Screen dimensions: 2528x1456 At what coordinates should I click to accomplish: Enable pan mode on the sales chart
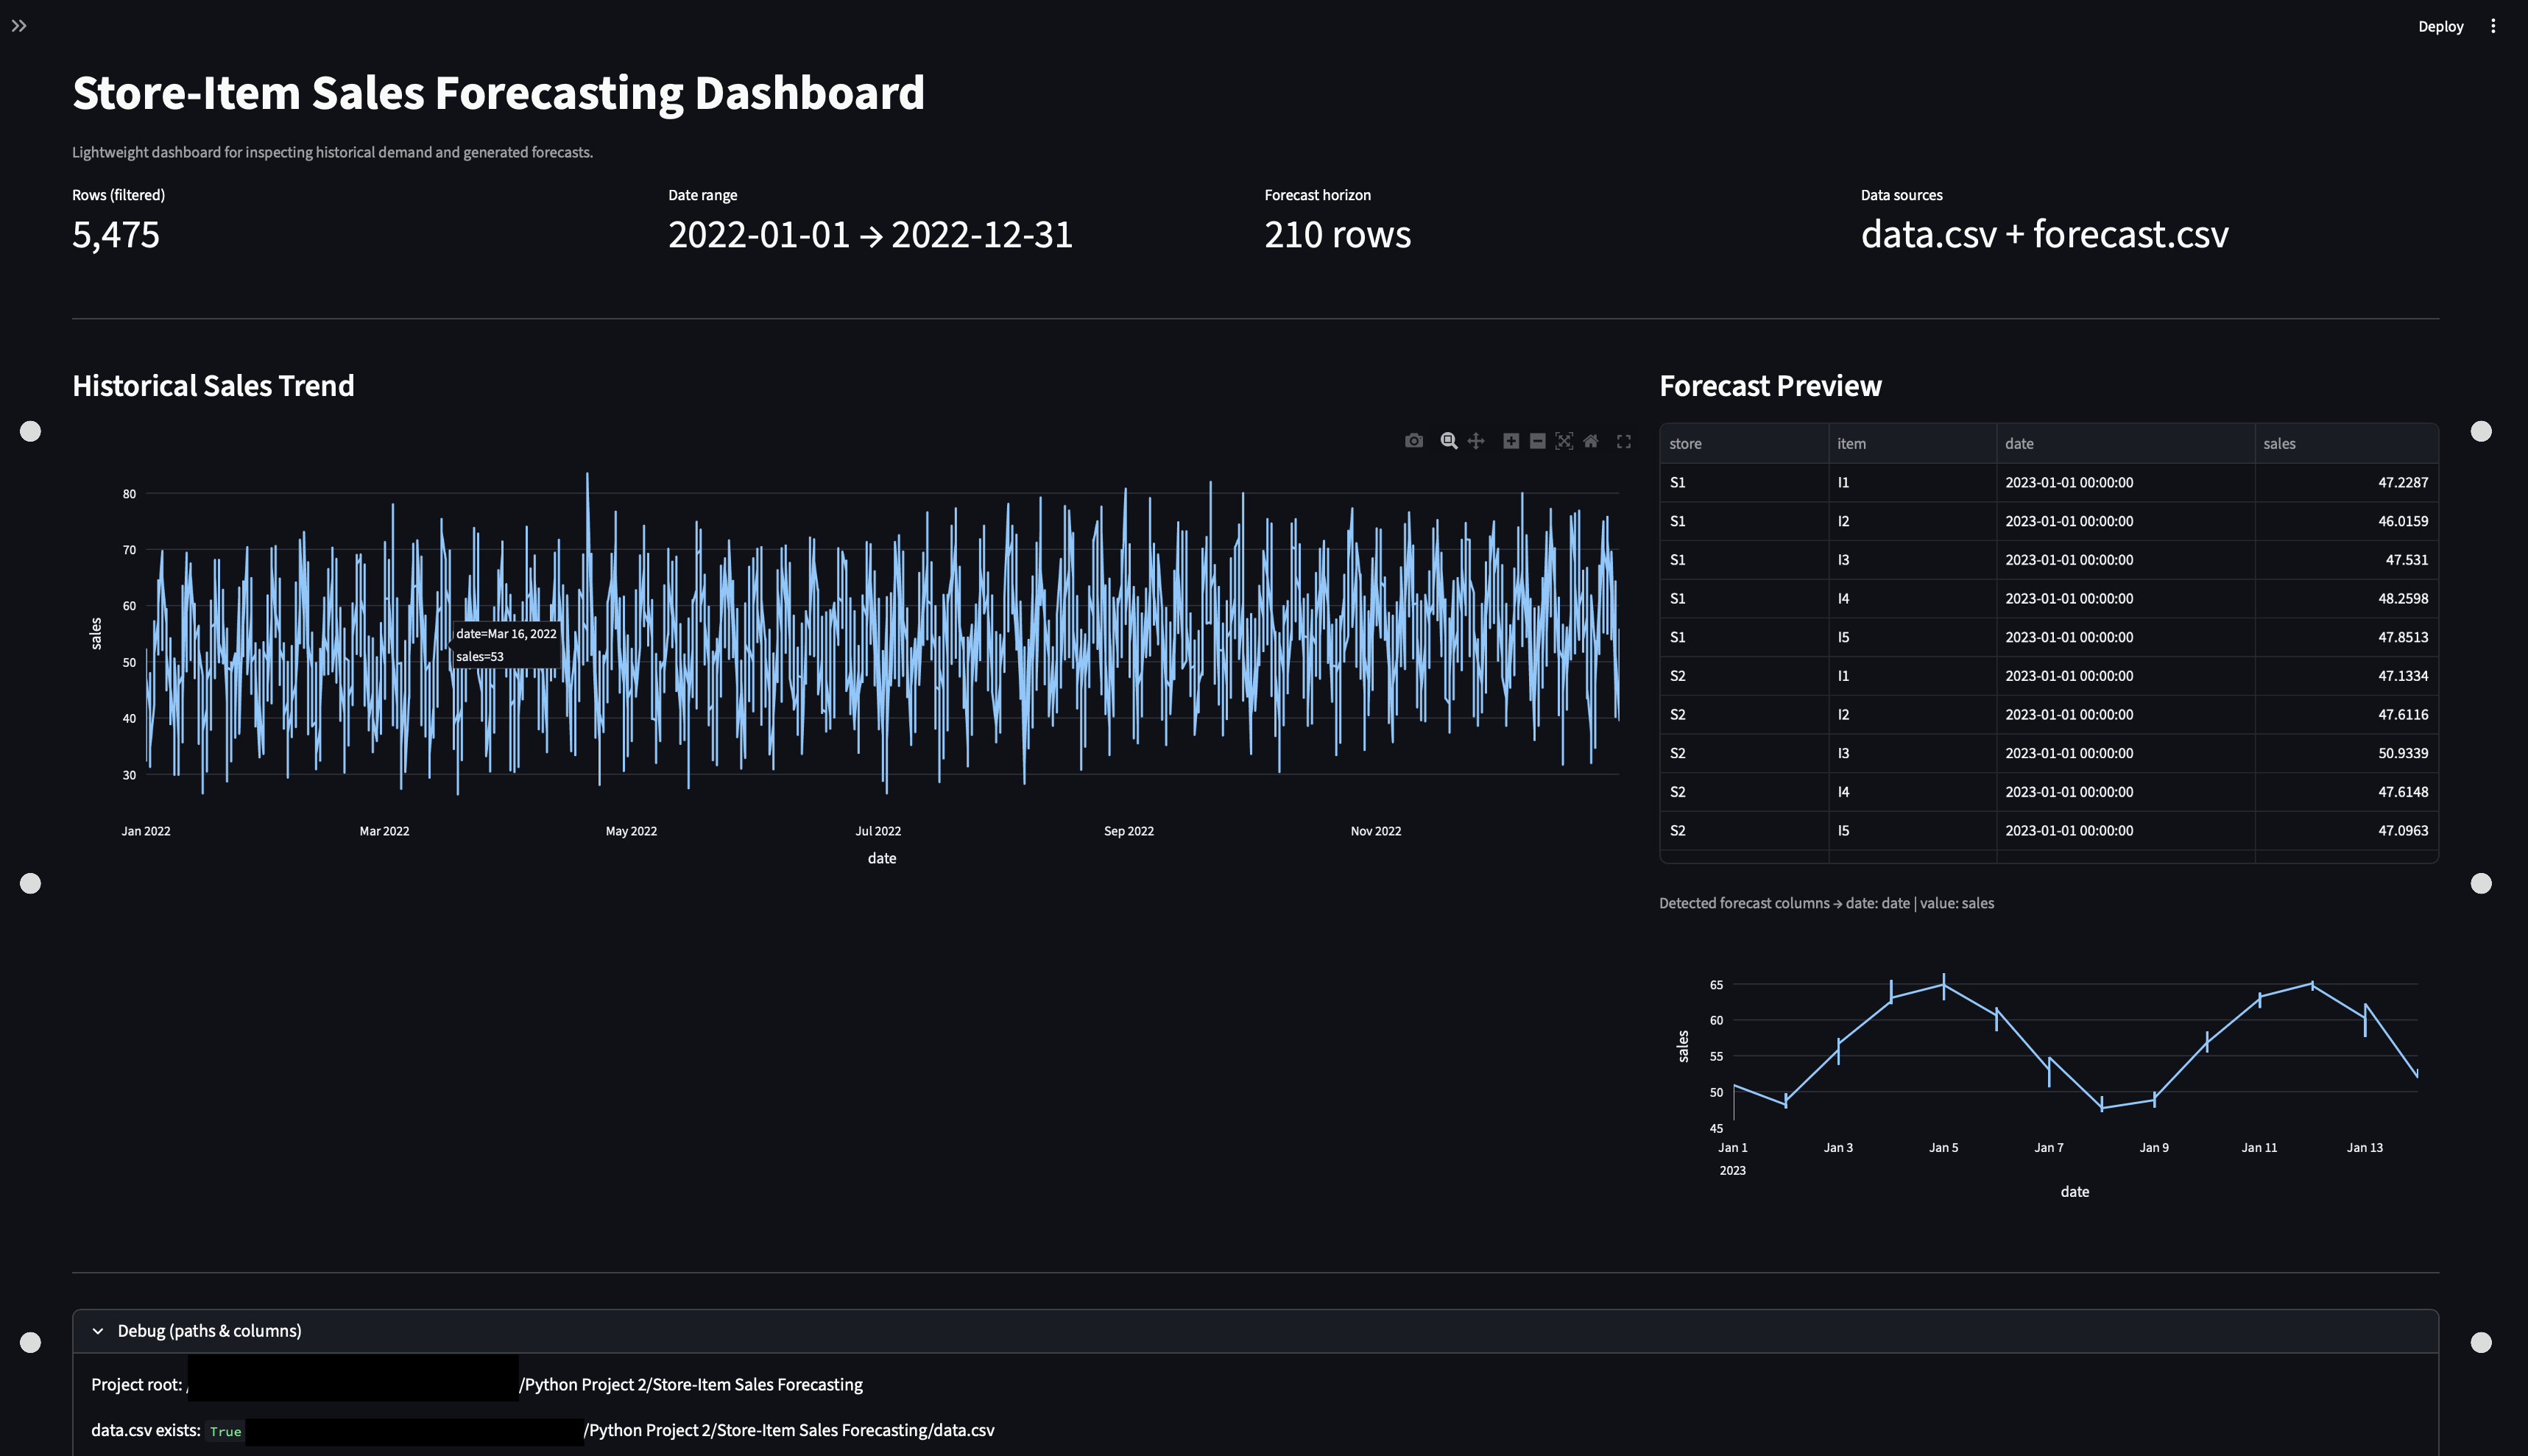1476,440
